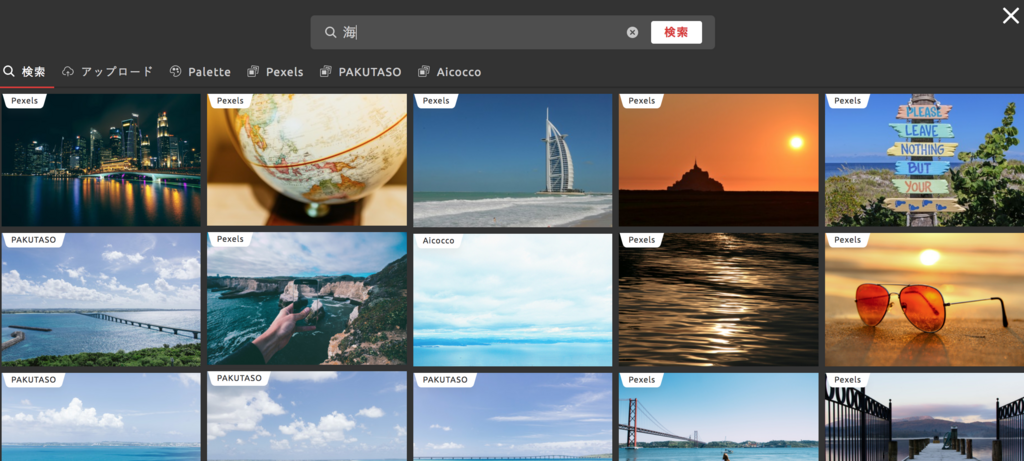Select the dark rippling water photo
The image size is (1024, 461).
pos(718,300)
